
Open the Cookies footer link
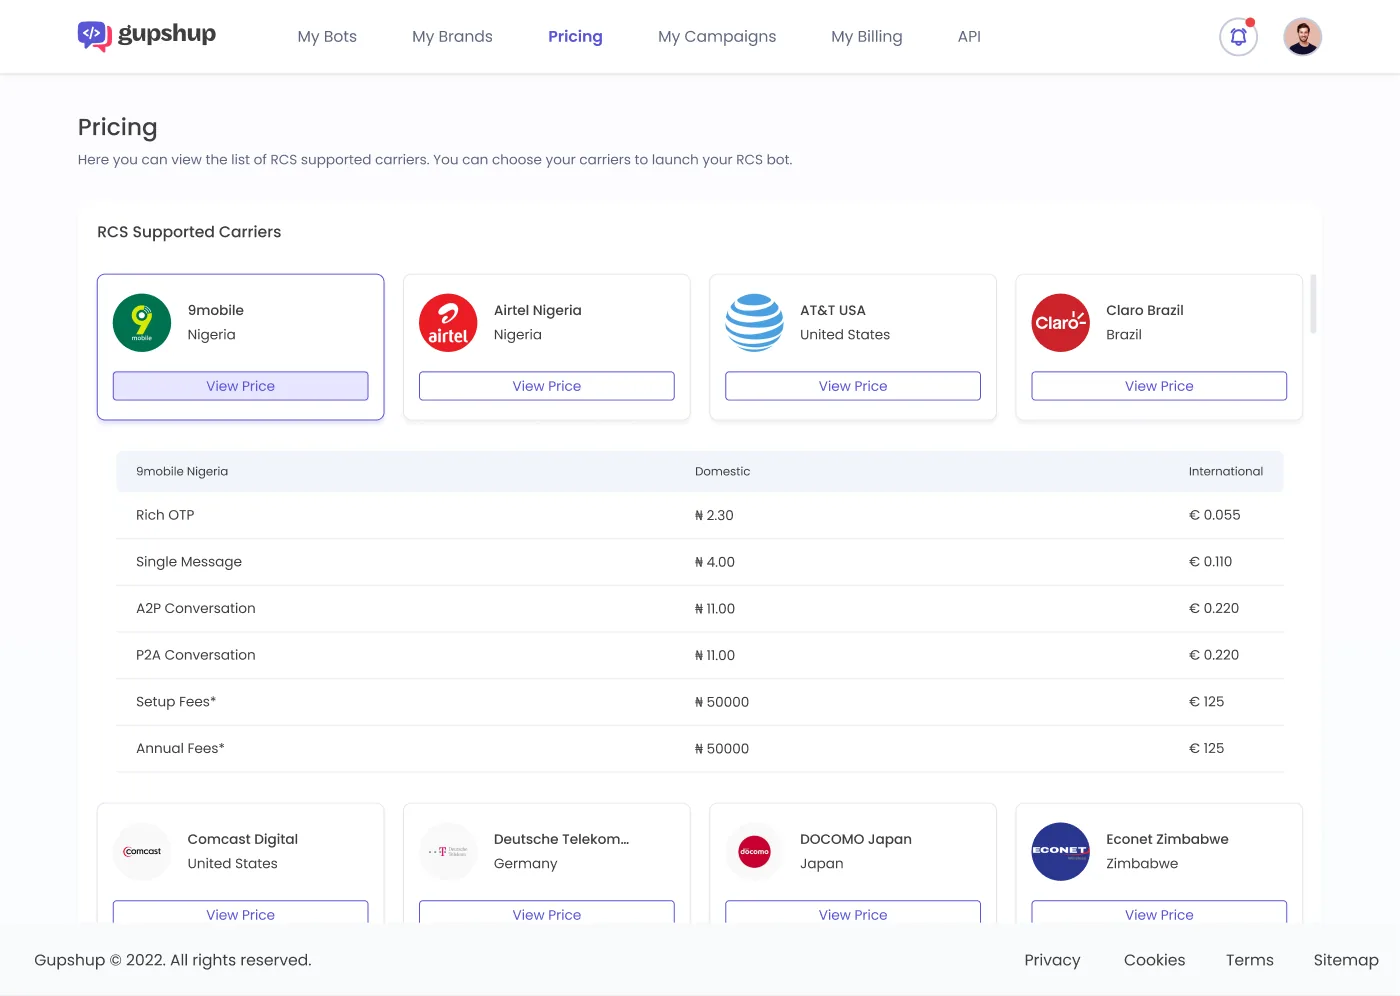[1154, 960]
